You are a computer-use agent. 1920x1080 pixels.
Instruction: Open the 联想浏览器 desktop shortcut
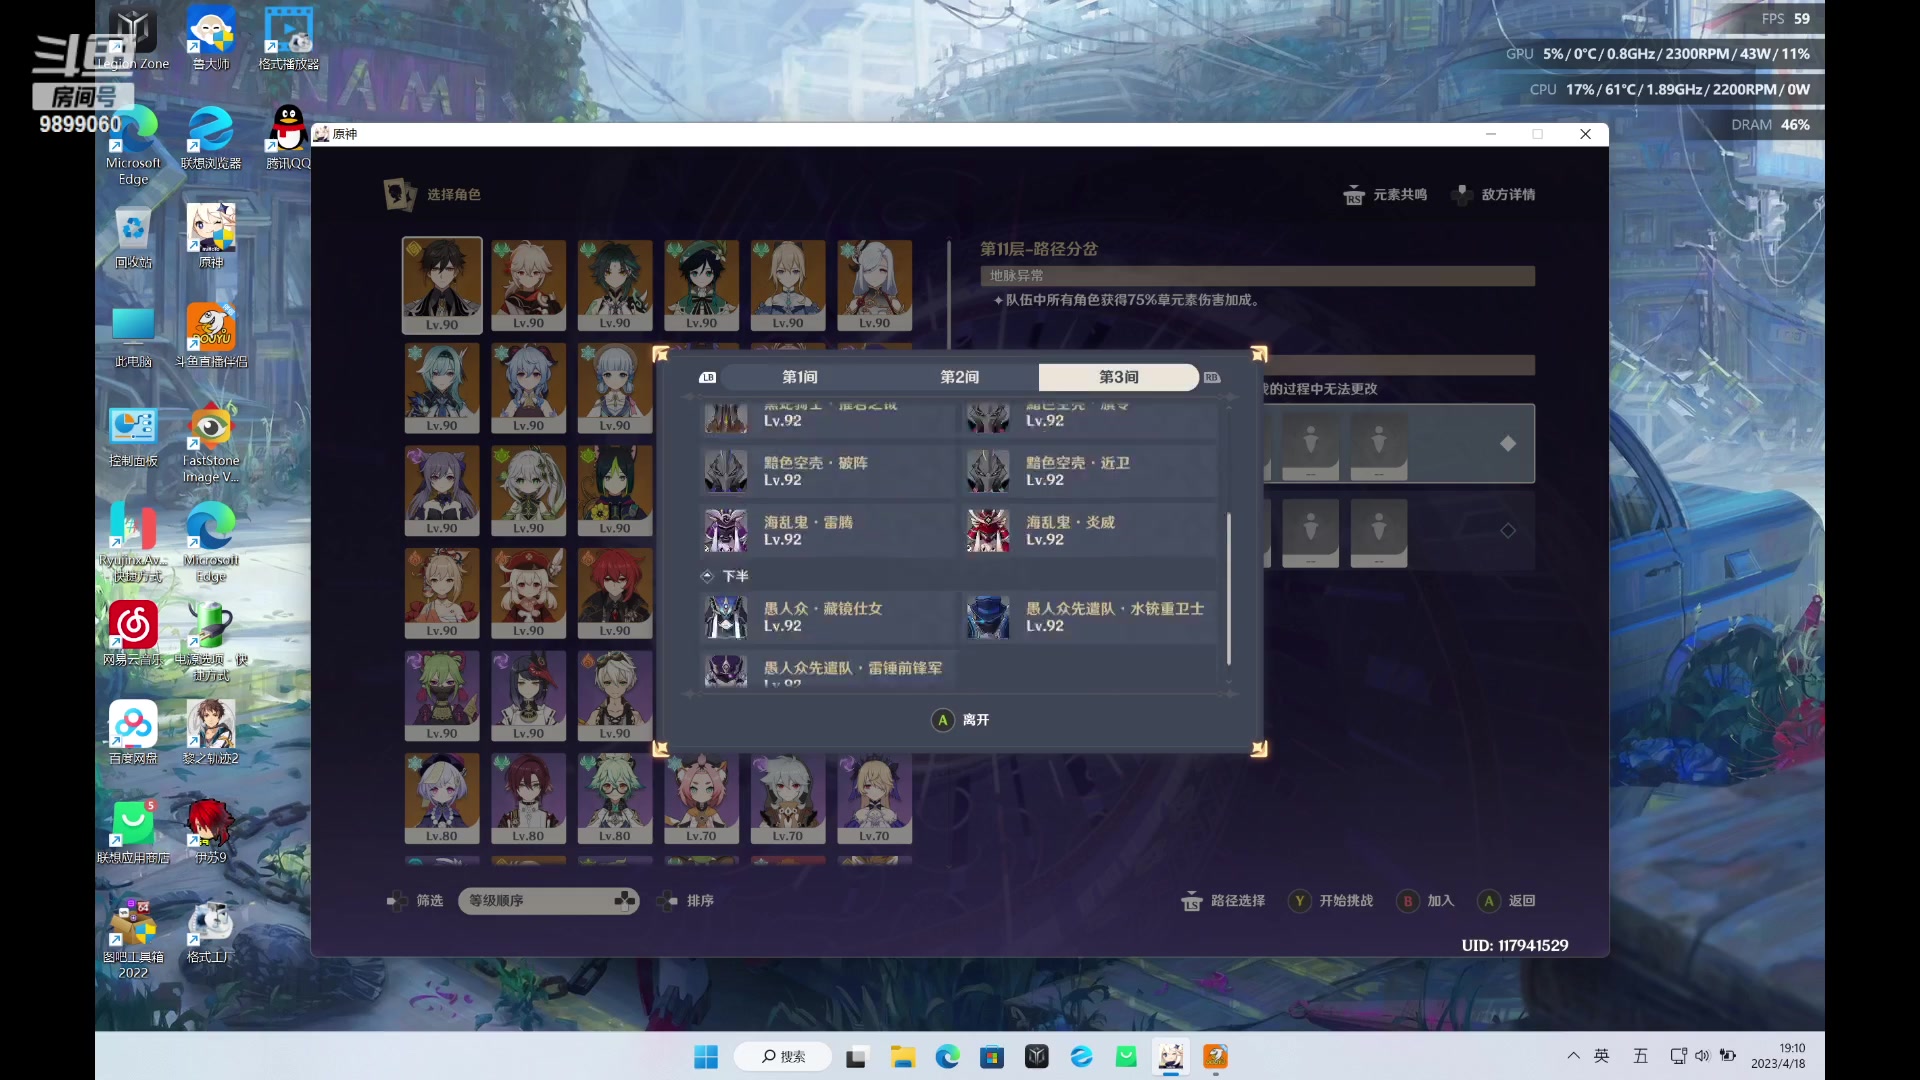tap(211, 138)
